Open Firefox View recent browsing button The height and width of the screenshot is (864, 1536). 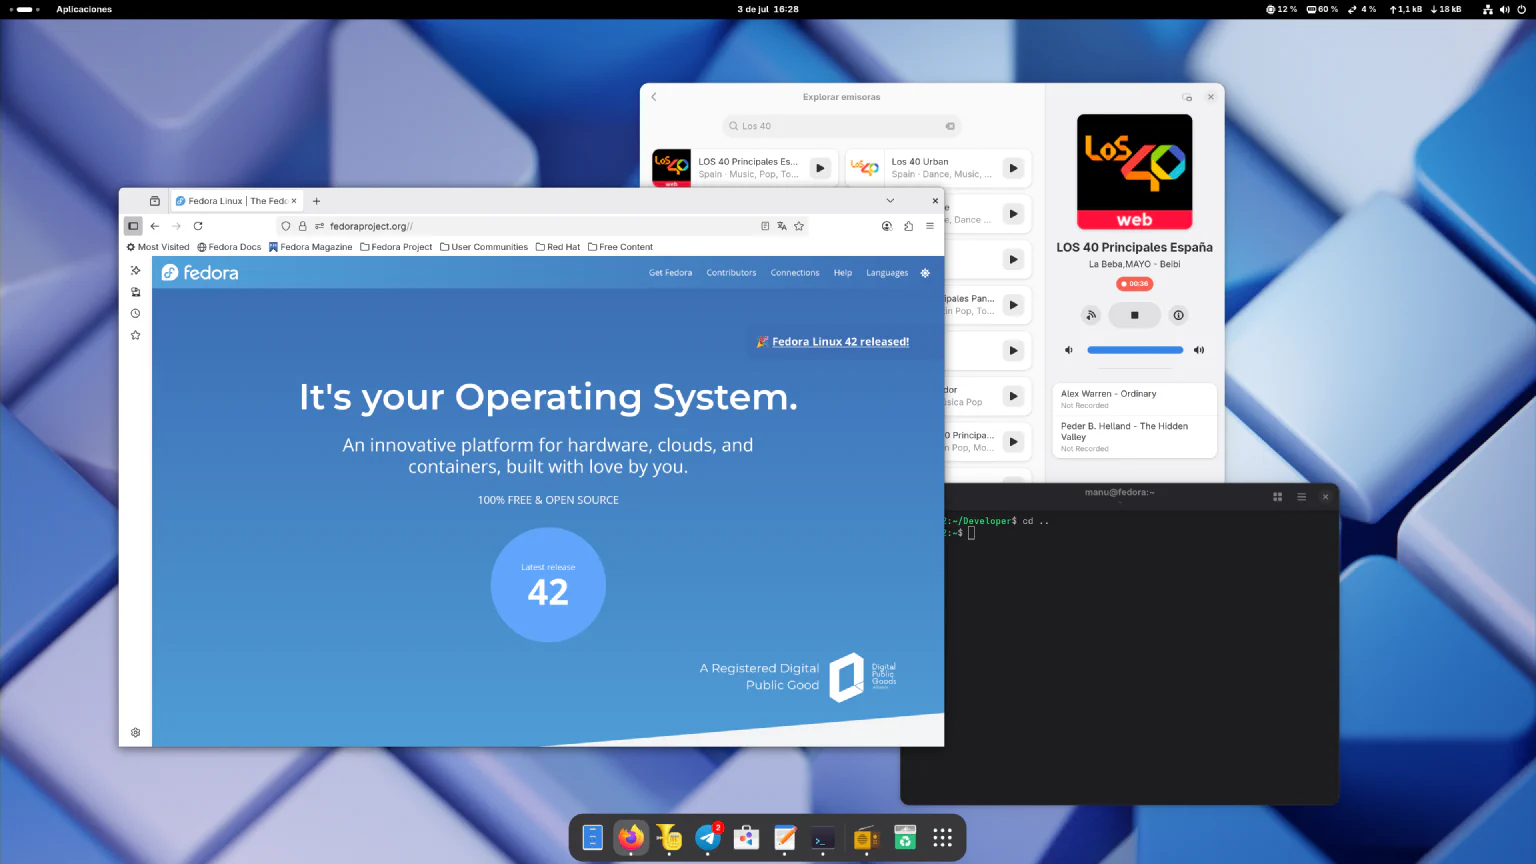[155, 201]
